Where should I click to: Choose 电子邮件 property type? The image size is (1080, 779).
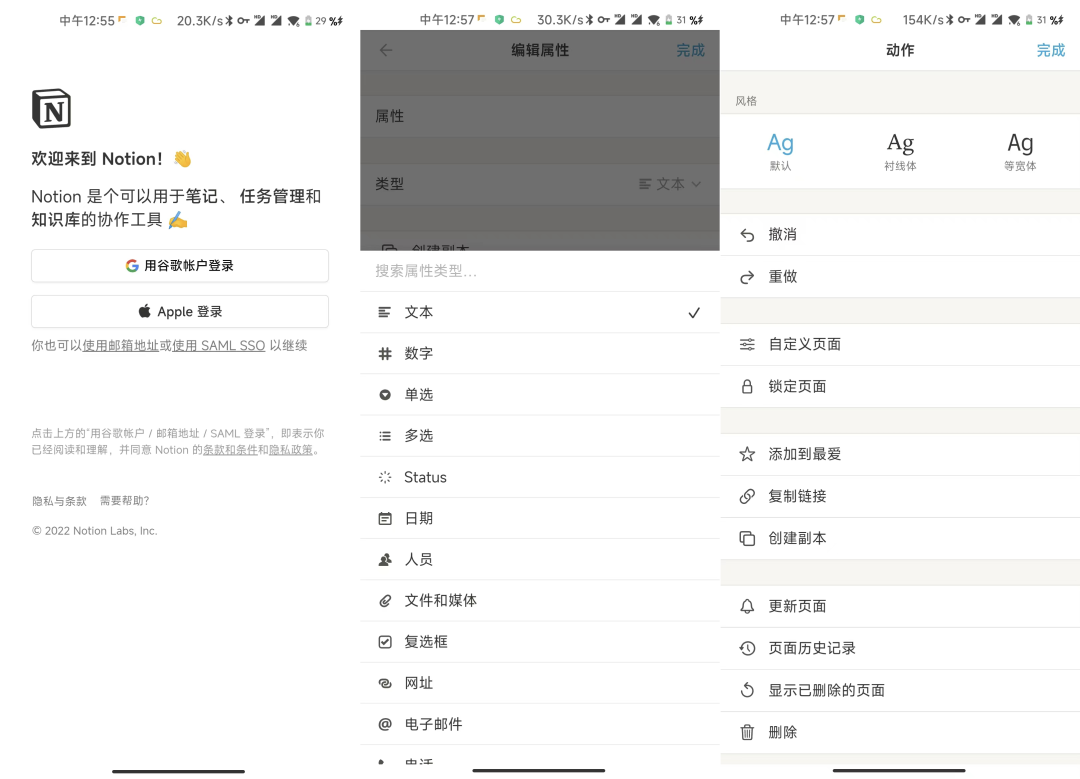(540, 724)
